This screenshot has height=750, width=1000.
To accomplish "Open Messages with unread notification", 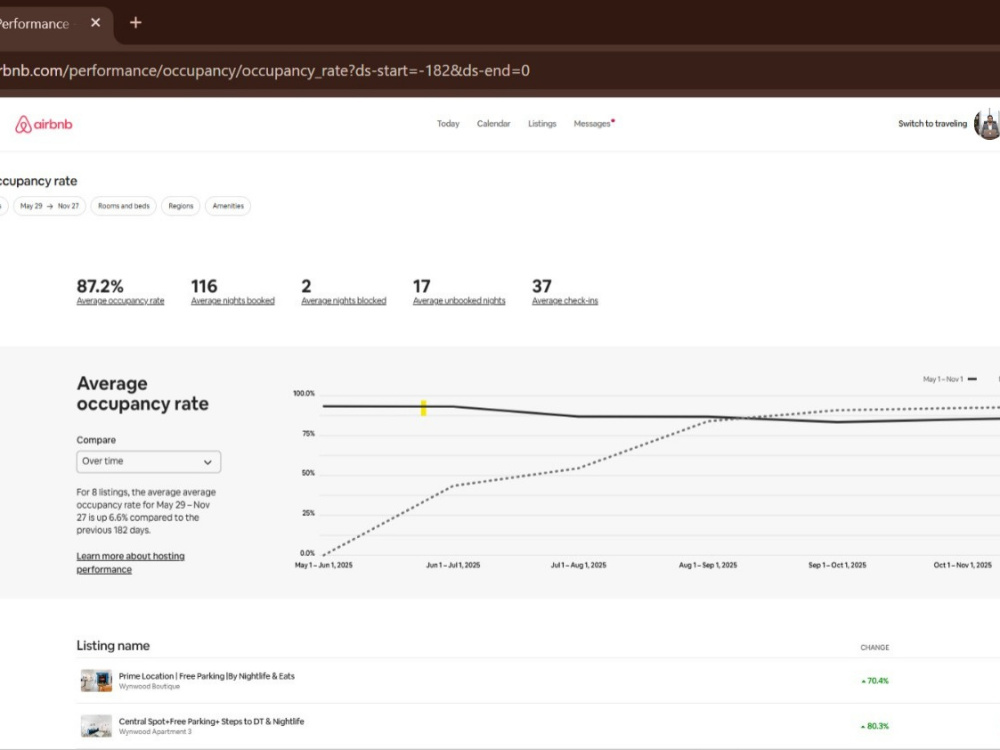I will pyautogui.click(x=593, y=124).
